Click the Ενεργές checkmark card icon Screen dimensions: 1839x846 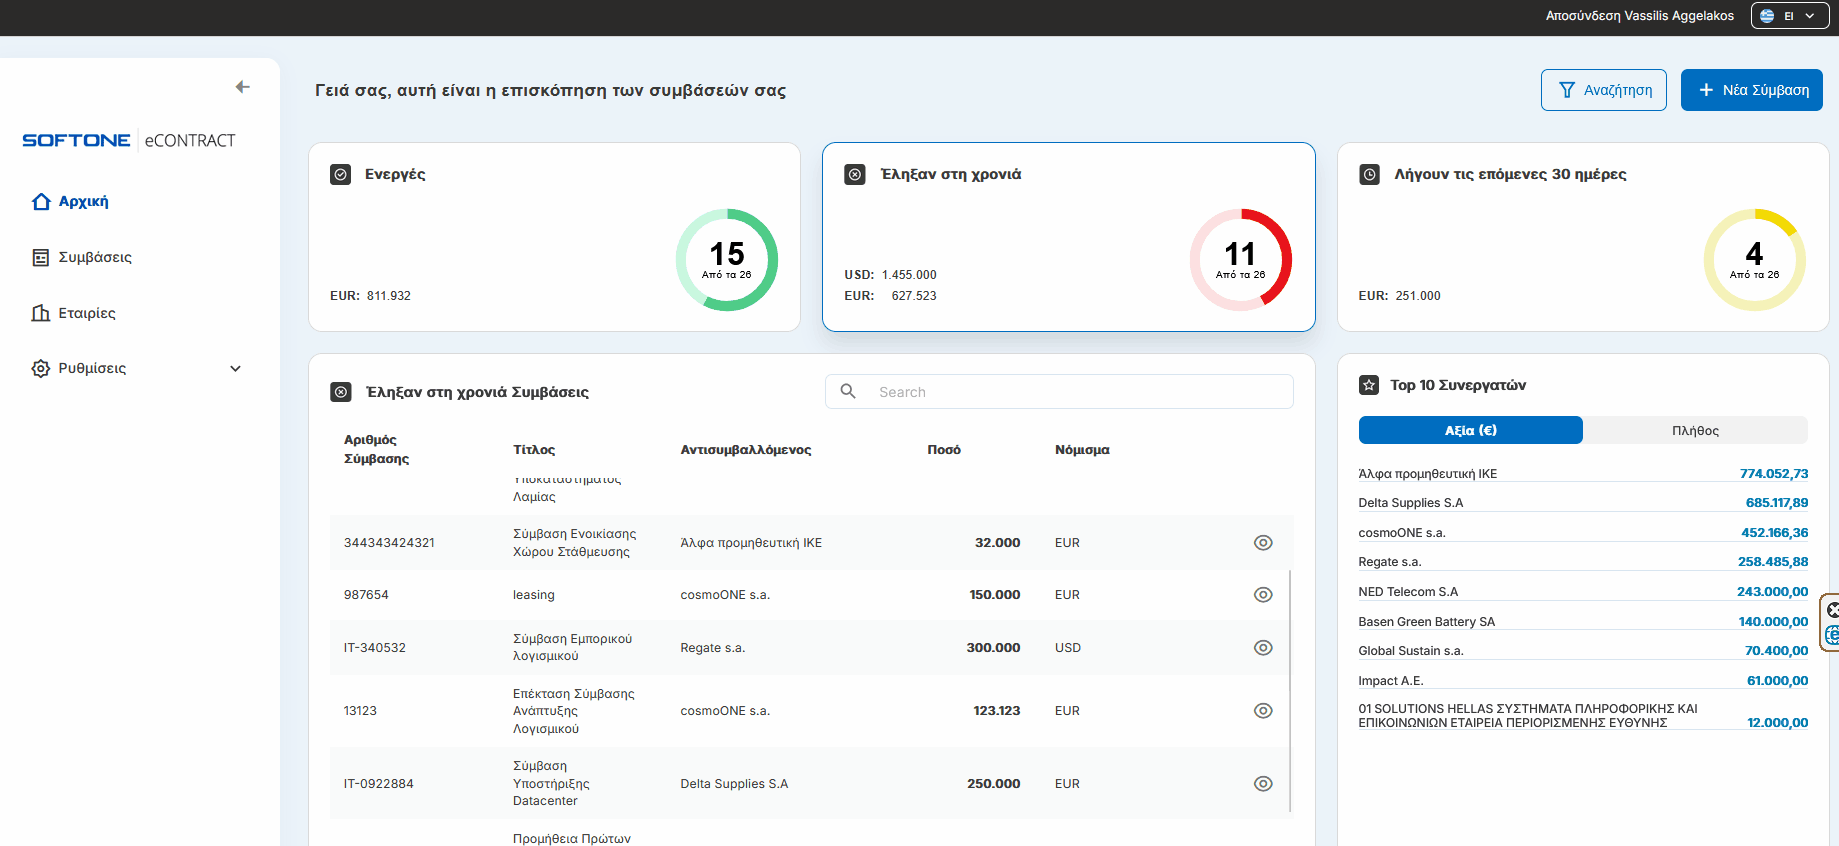pyautogui.click(x=341, y=175)
